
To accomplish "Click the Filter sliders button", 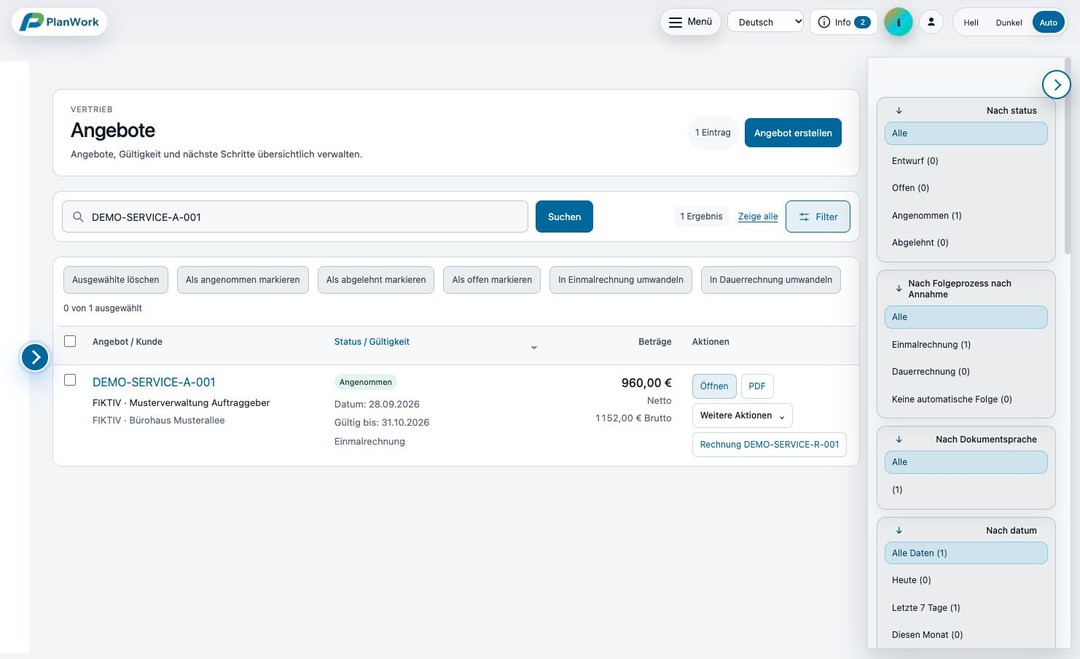I will [818, 216].
